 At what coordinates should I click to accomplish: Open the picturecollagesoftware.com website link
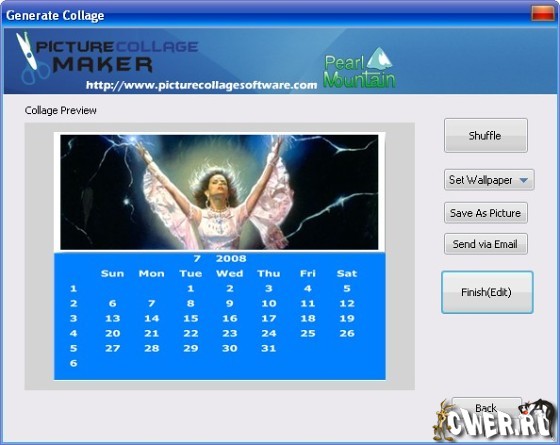(201, 85)
